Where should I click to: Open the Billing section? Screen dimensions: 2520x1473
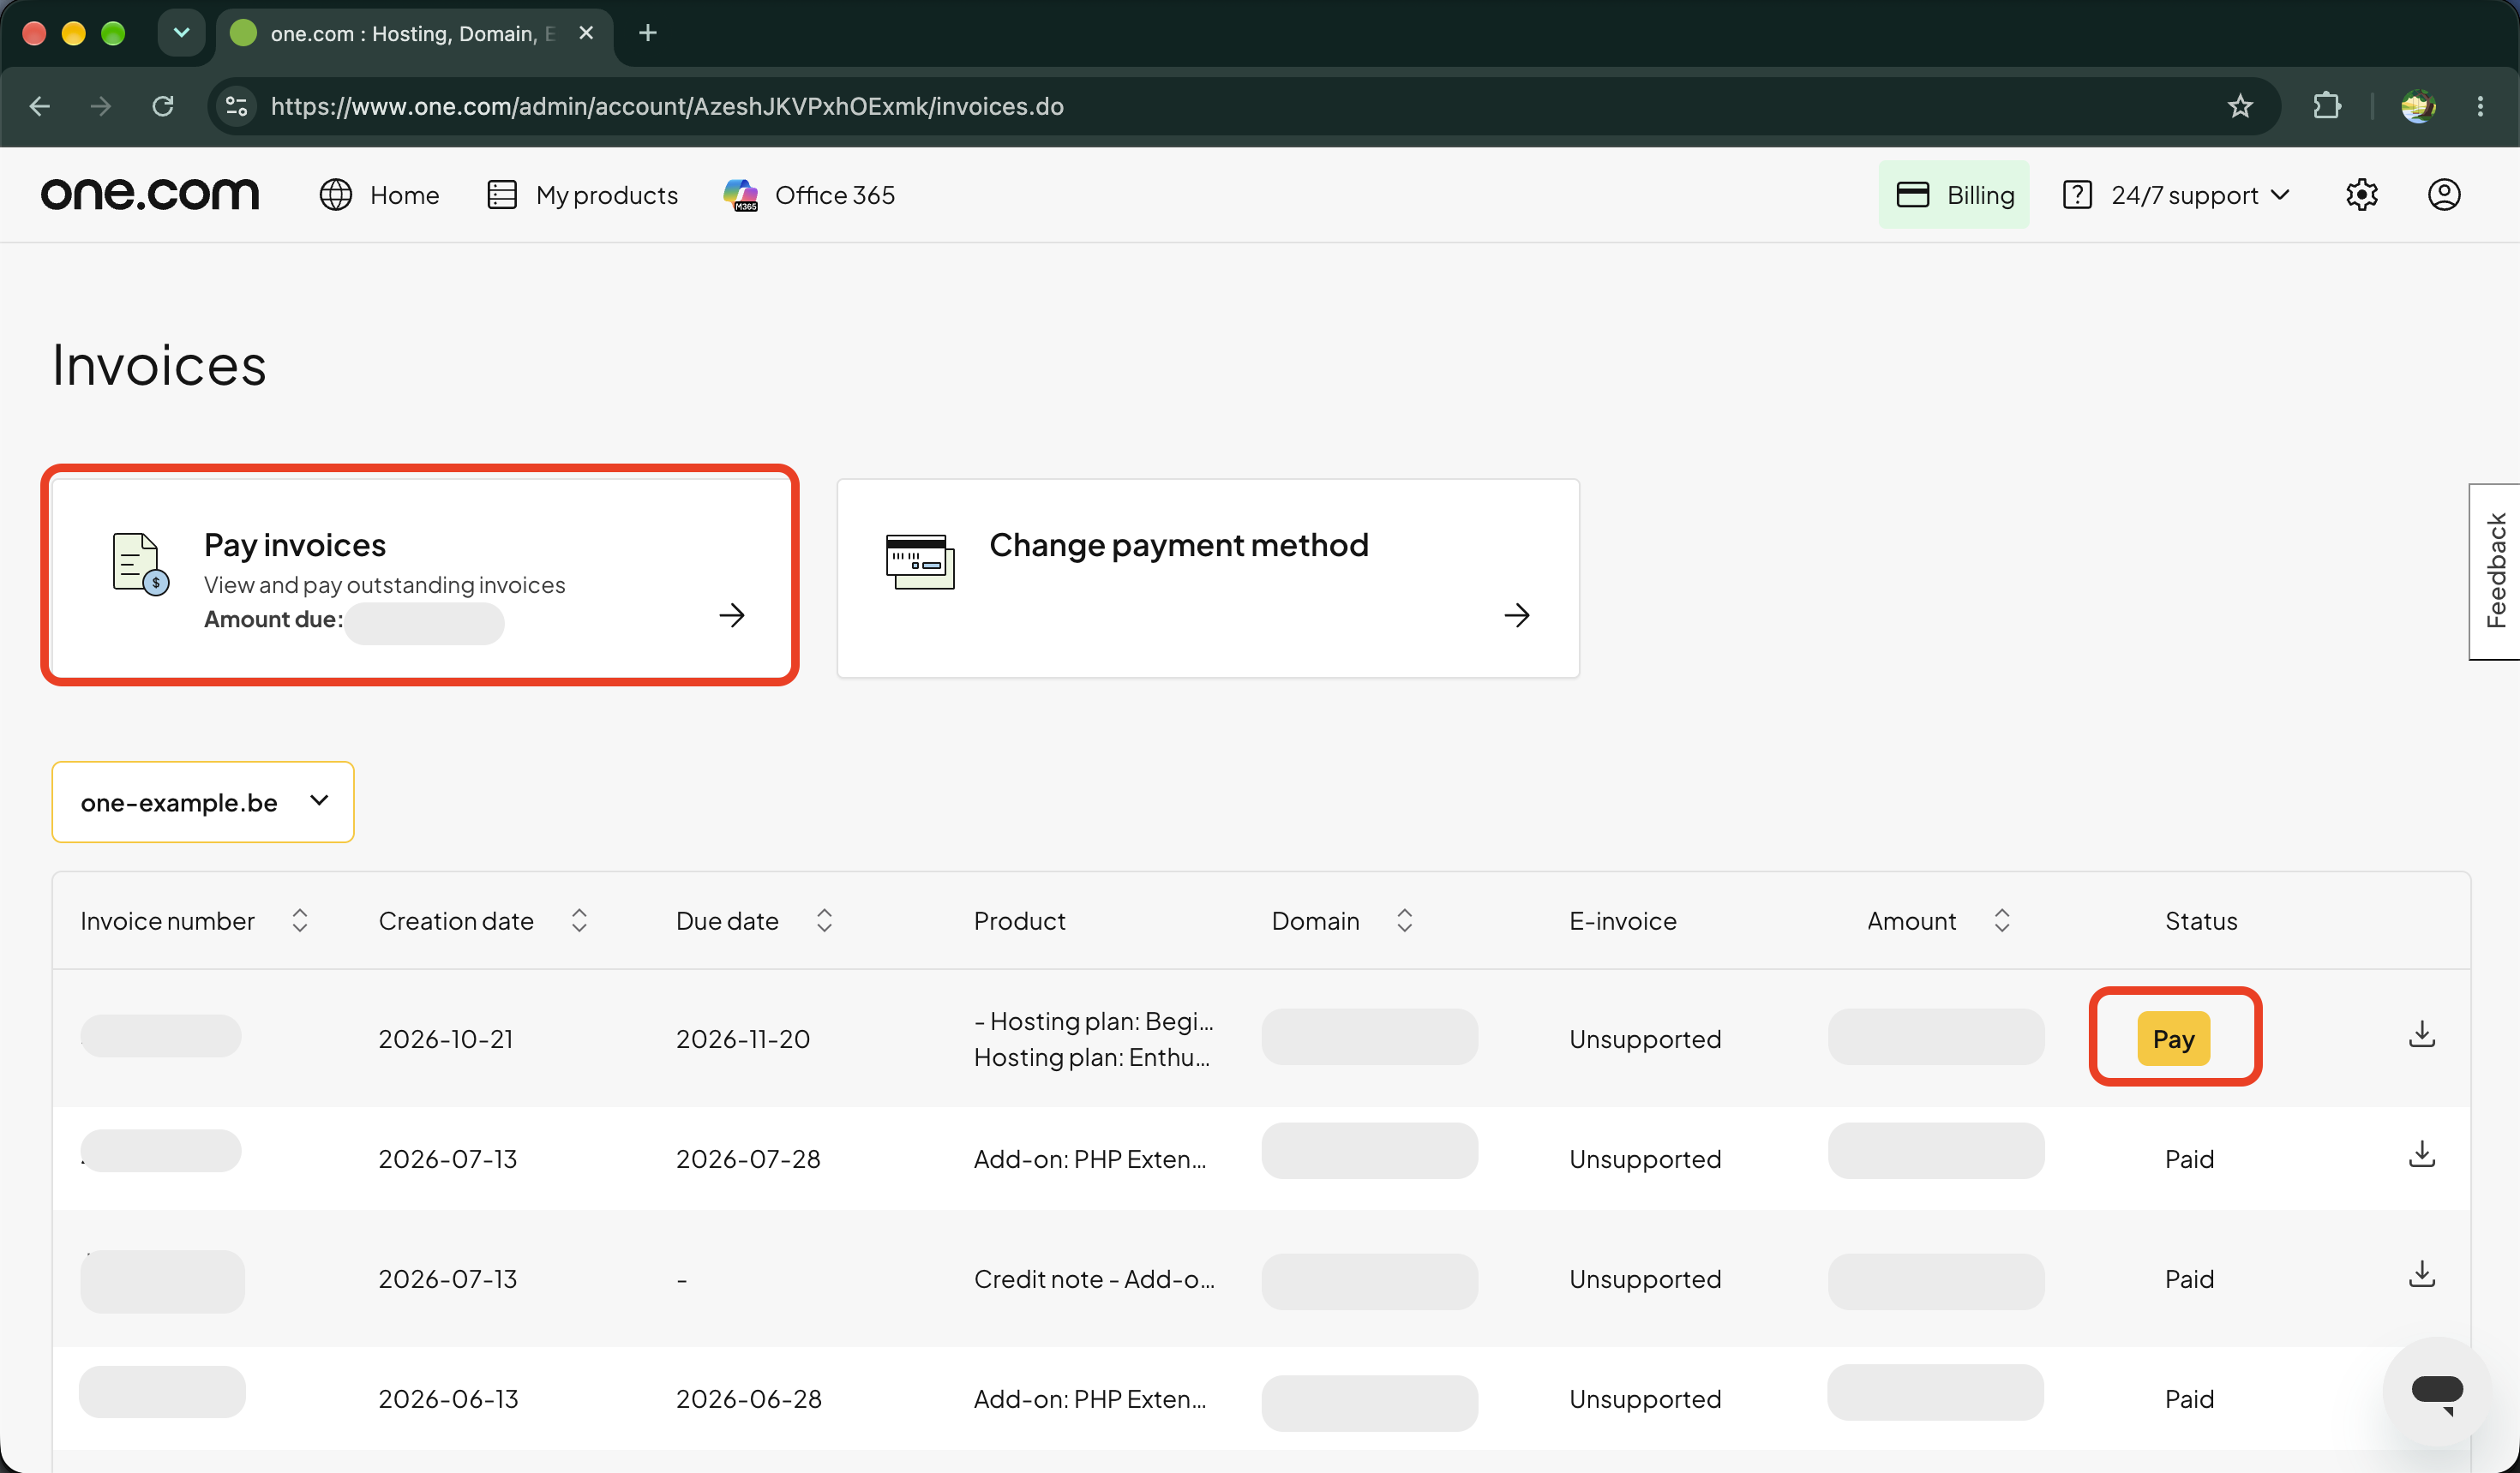point(1954,195)
